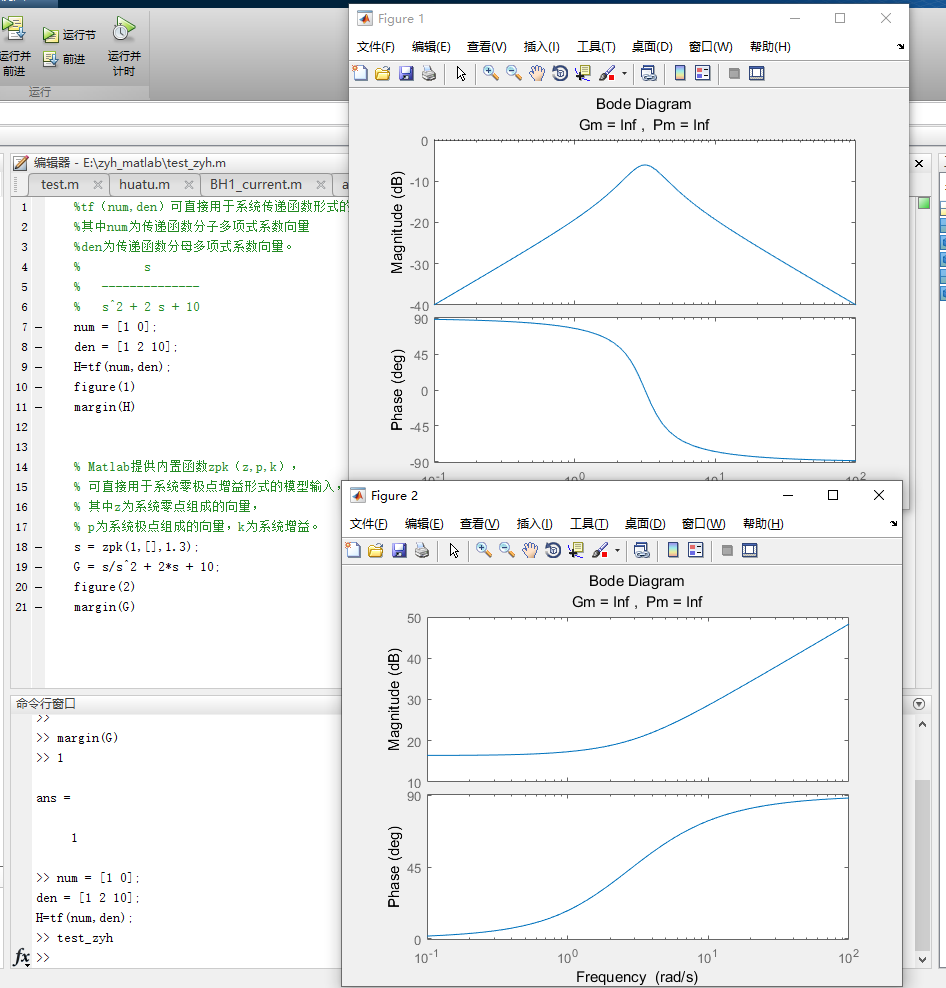Click 运行并计时 run and time button
946x988 pixels.
124,47
